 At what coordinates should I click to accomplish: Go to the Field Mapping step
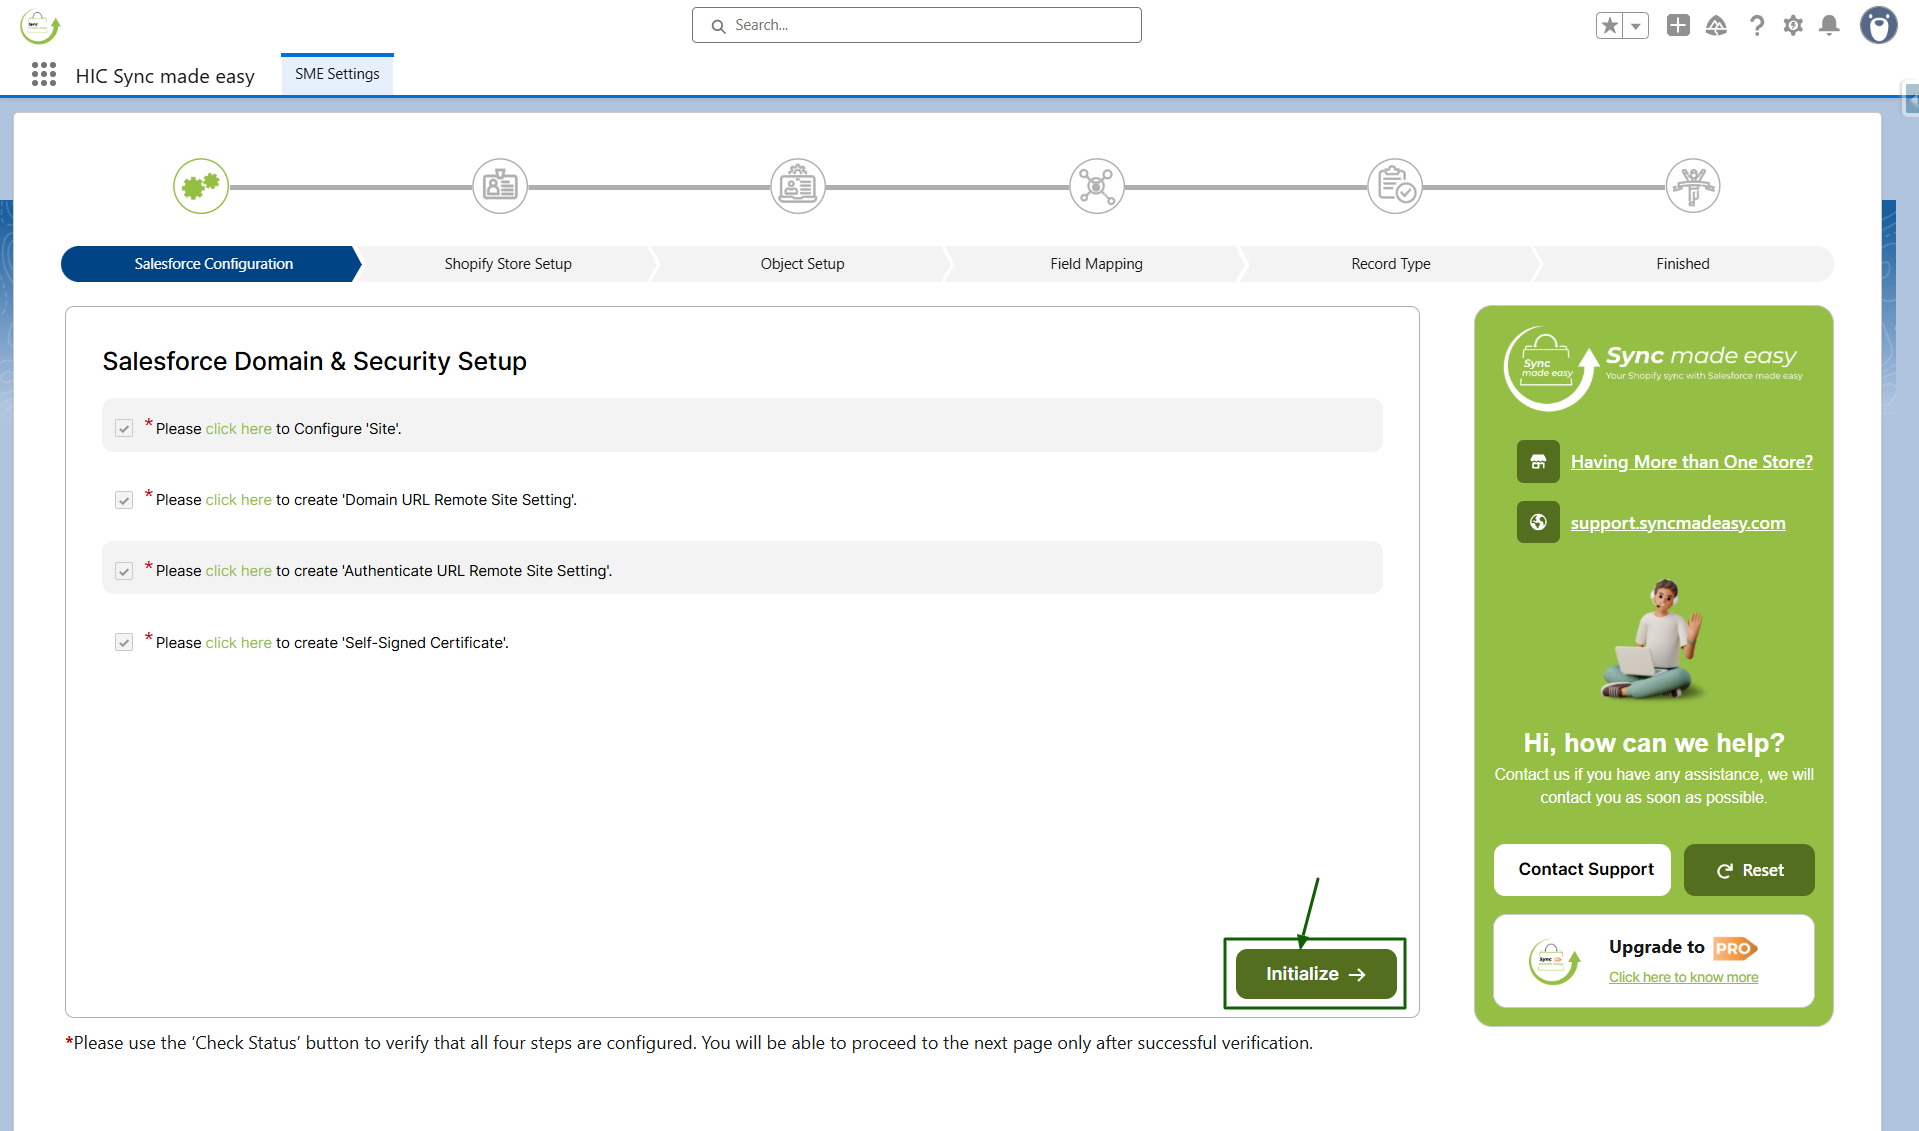click(1096, 264)
